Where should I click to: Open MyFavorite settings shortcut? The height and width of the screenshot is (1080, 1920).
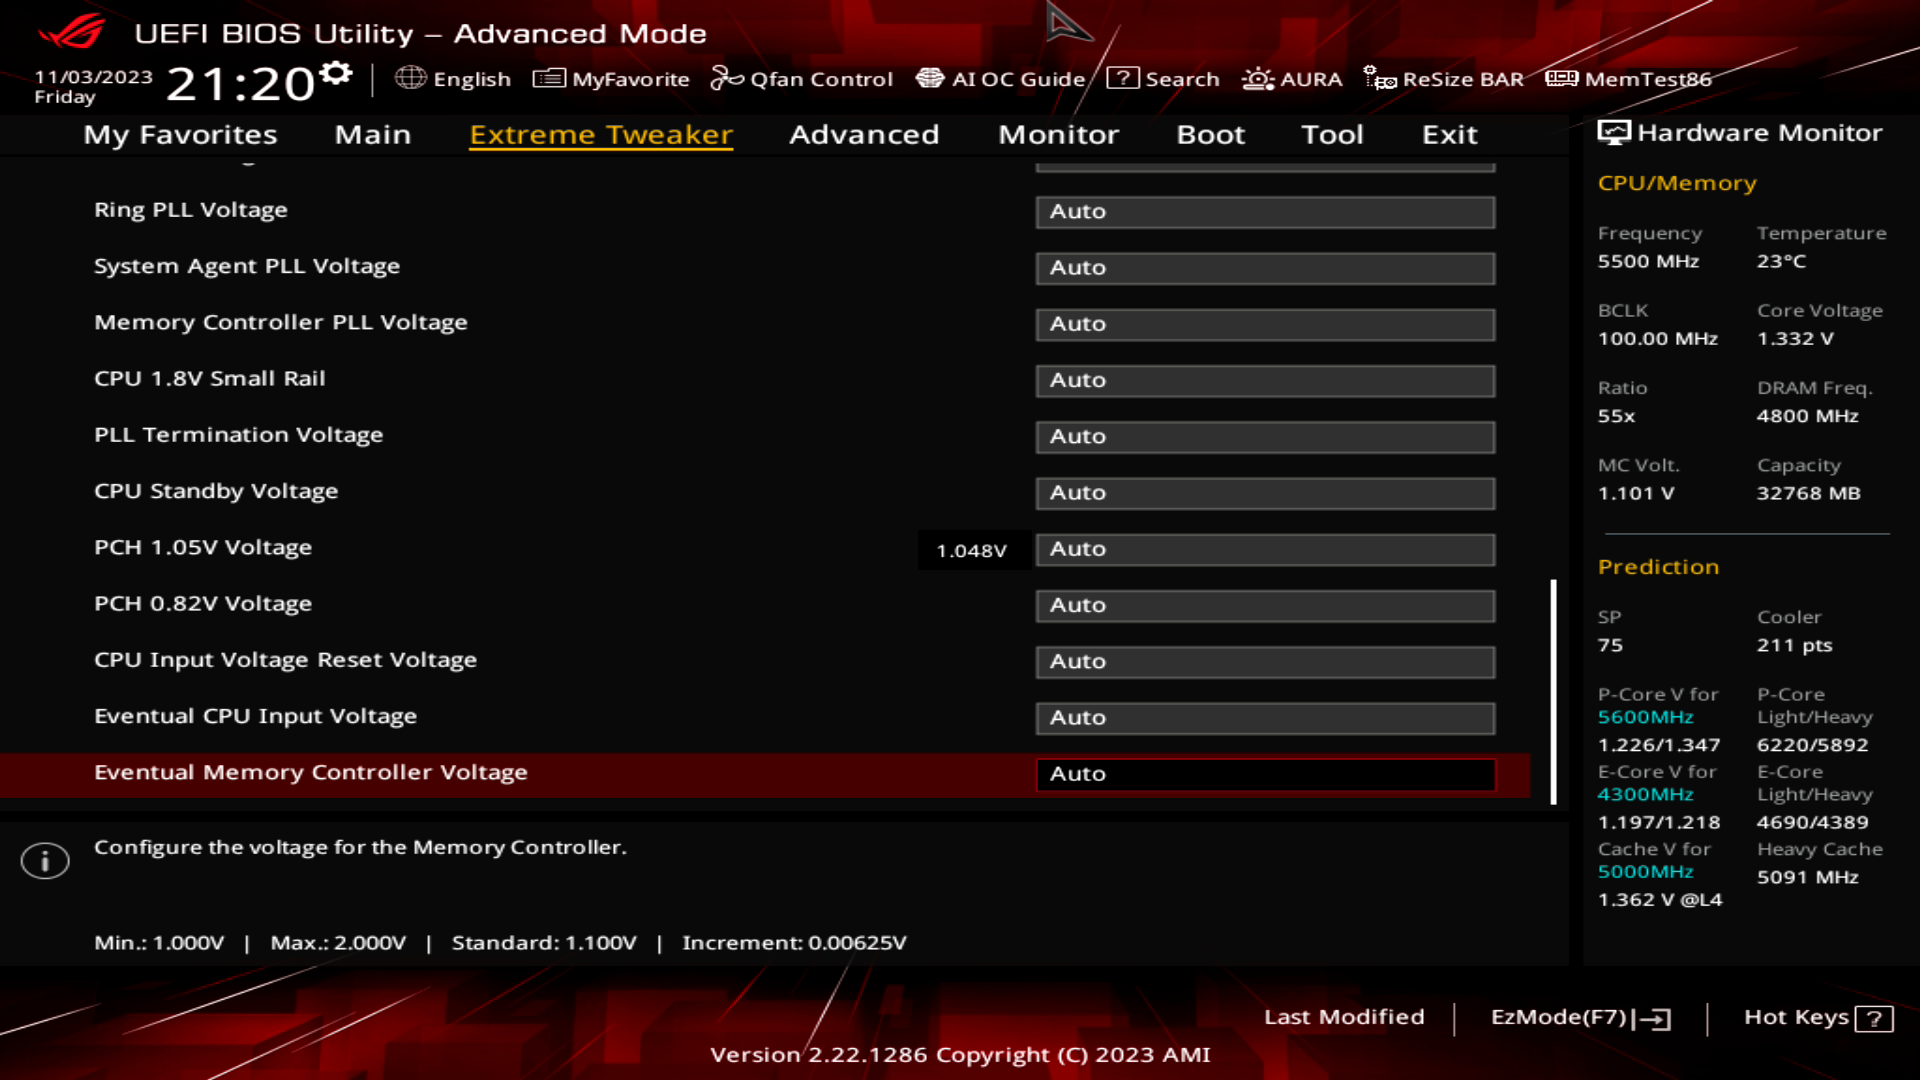pos(612,79)
